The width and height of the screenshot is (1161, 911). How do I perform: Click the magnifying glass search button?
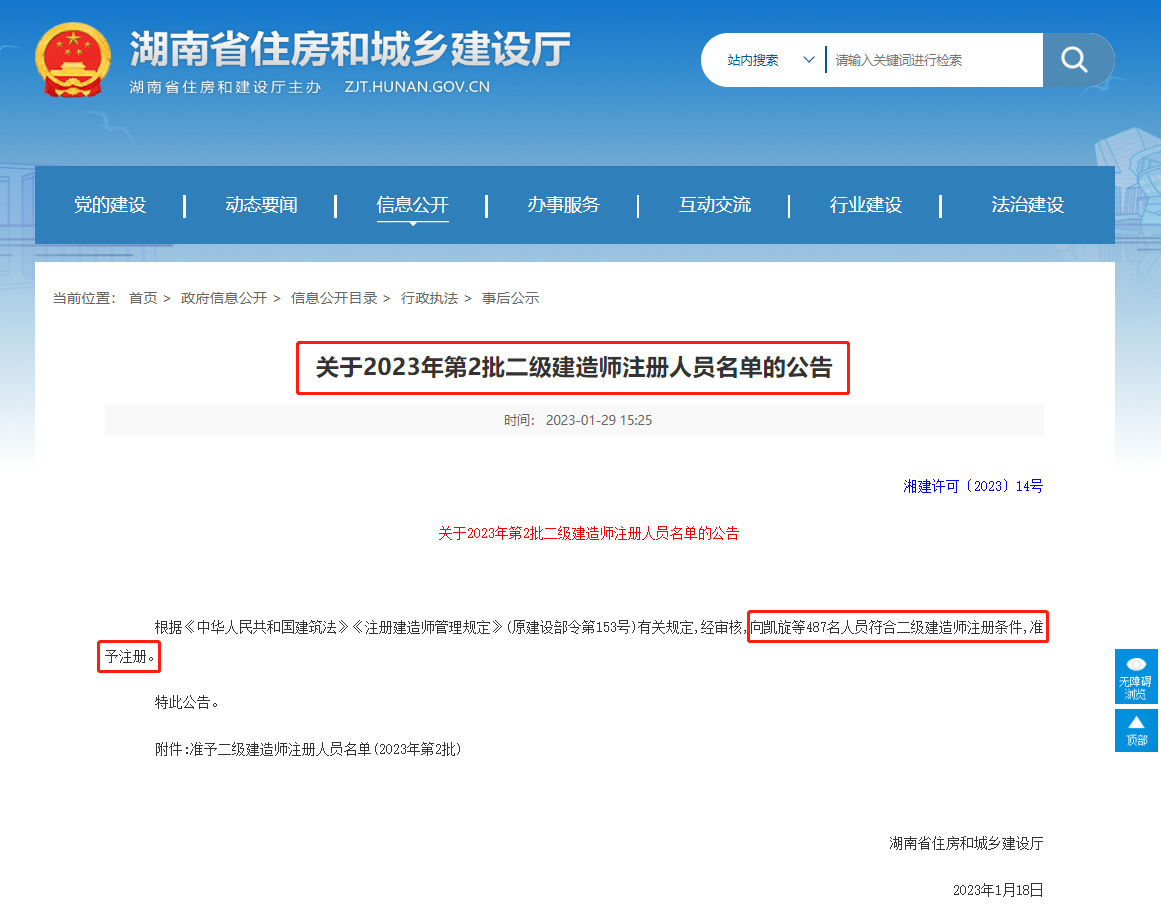pos(1075,60)
